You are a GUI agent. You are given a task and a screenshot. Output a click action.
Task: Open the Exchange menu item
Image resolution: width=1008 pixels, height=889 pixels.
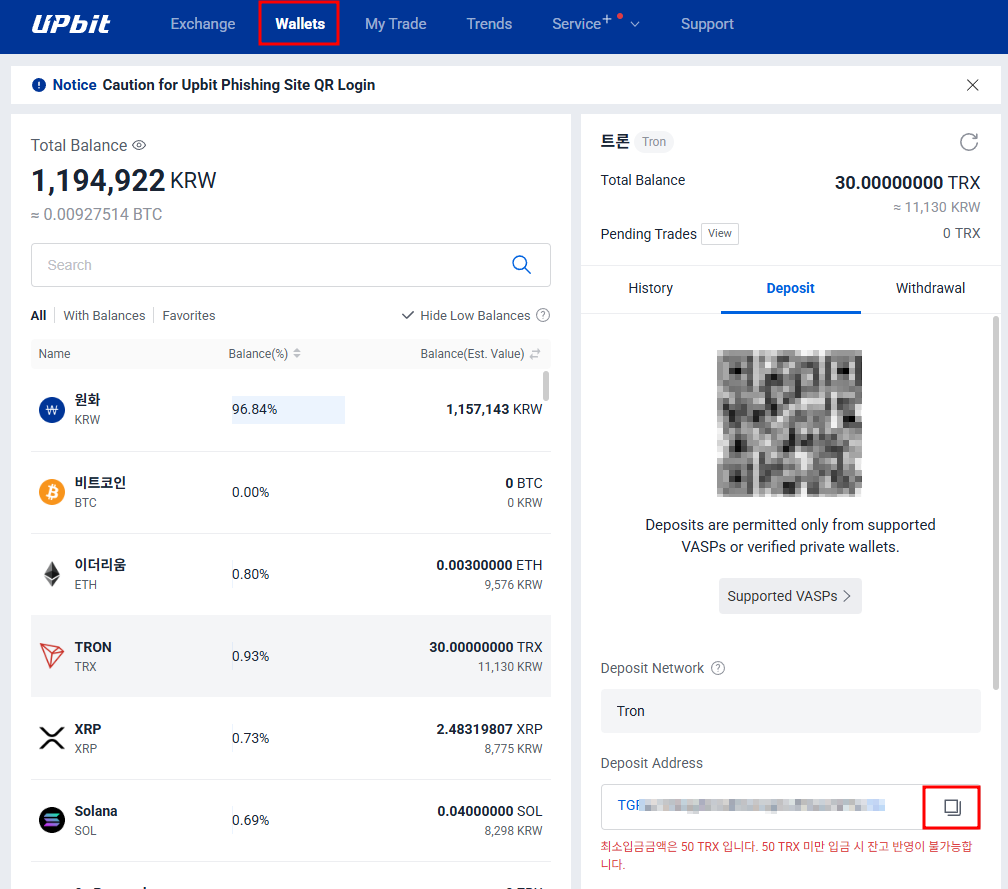tap(203, 24)
